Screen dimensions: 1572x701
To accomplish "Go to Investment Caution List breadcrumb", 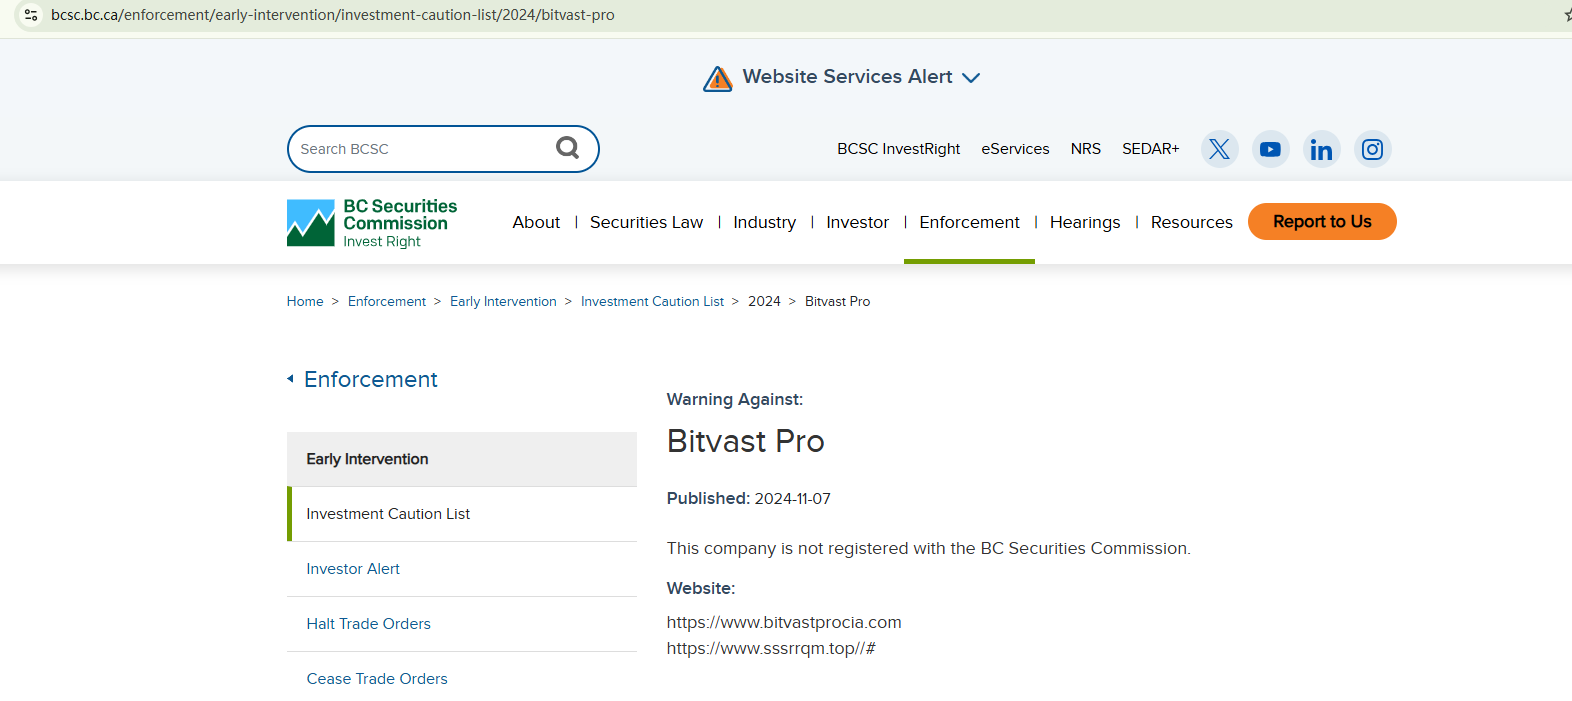I will 652,301.
